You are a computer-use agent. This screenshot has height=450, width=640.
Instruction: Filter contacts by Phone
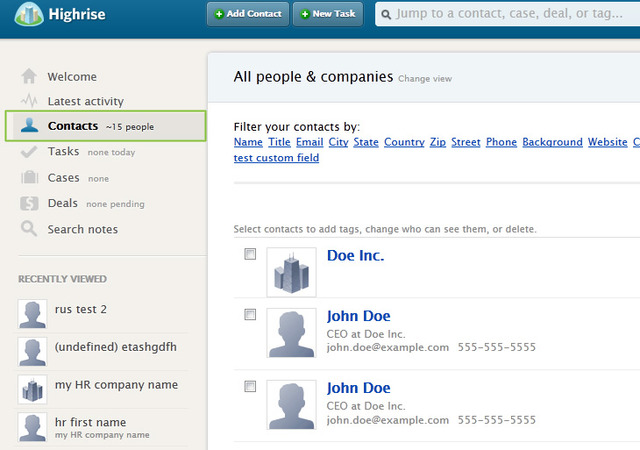[501, 142]
